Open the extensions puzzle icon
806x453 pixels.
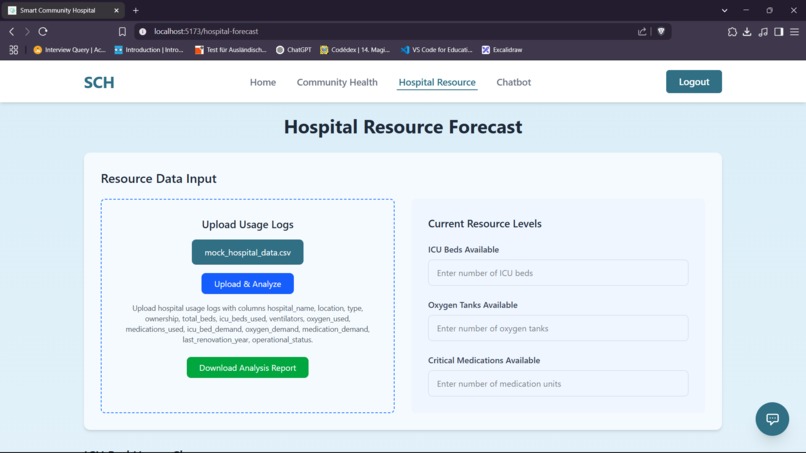pyautogui.click(x=732, y=32)
